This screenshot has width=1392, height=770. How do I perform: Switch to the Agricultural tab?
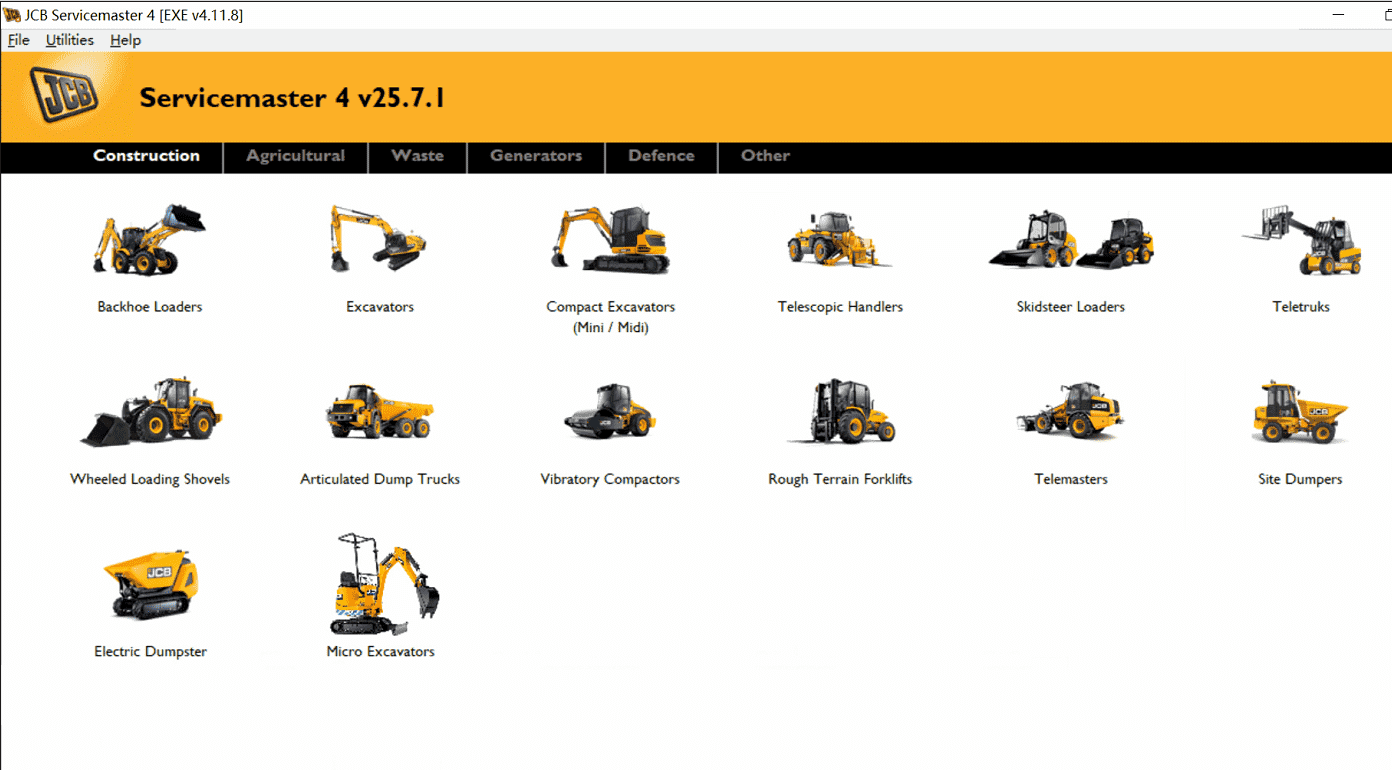[x=296, y=157]
